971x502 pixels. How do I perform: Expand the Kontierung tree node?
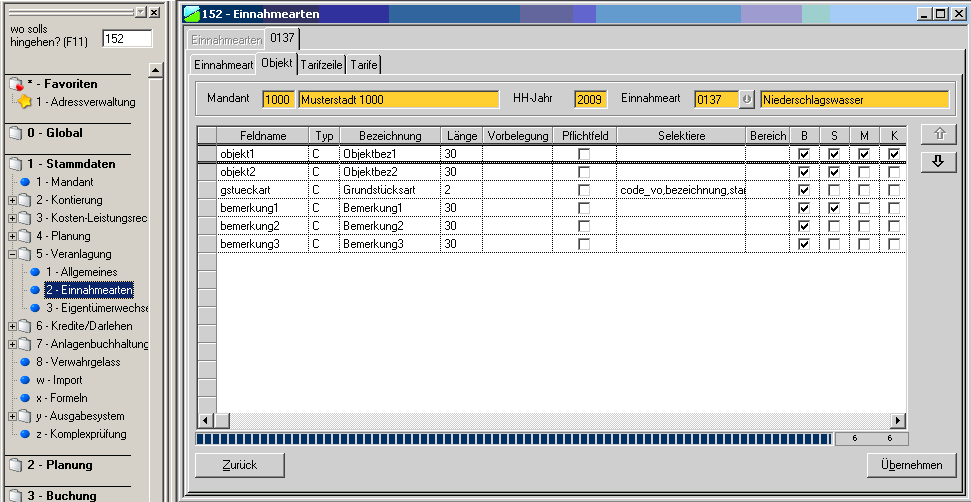click(12, 200)
